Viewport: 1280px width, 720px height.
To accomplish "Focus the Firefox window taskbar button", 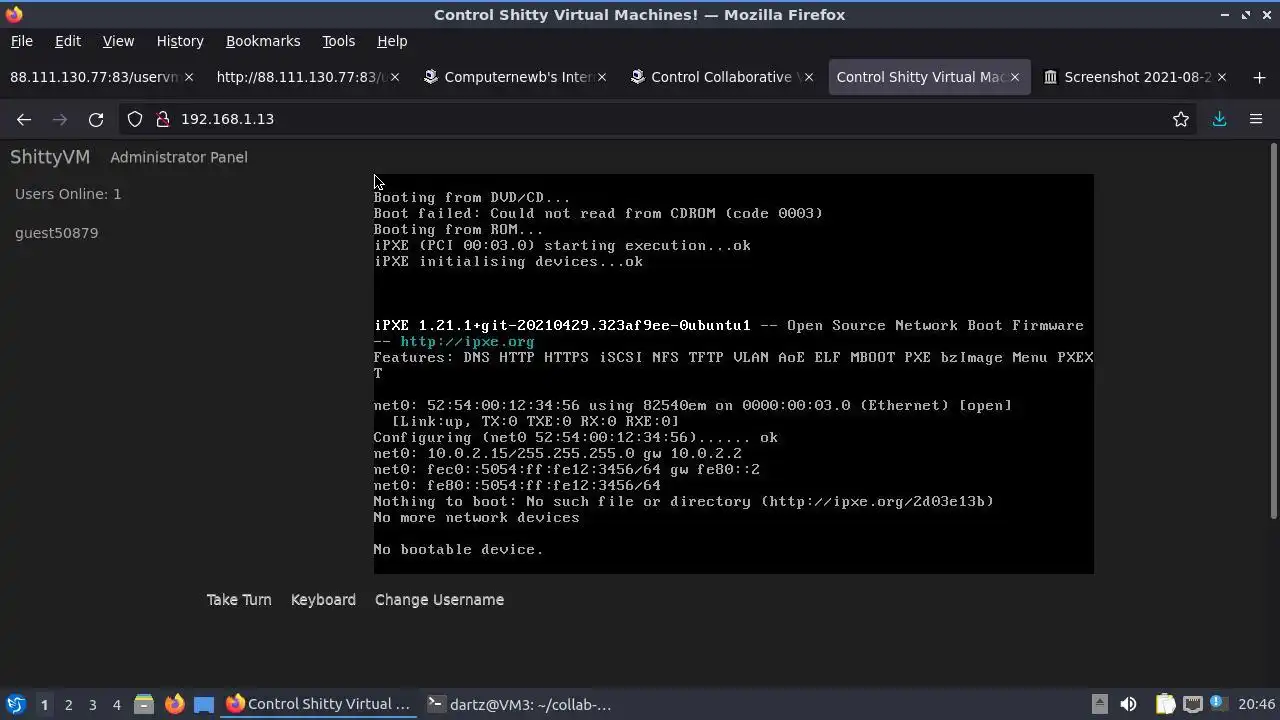I will (x=319, y=704).
